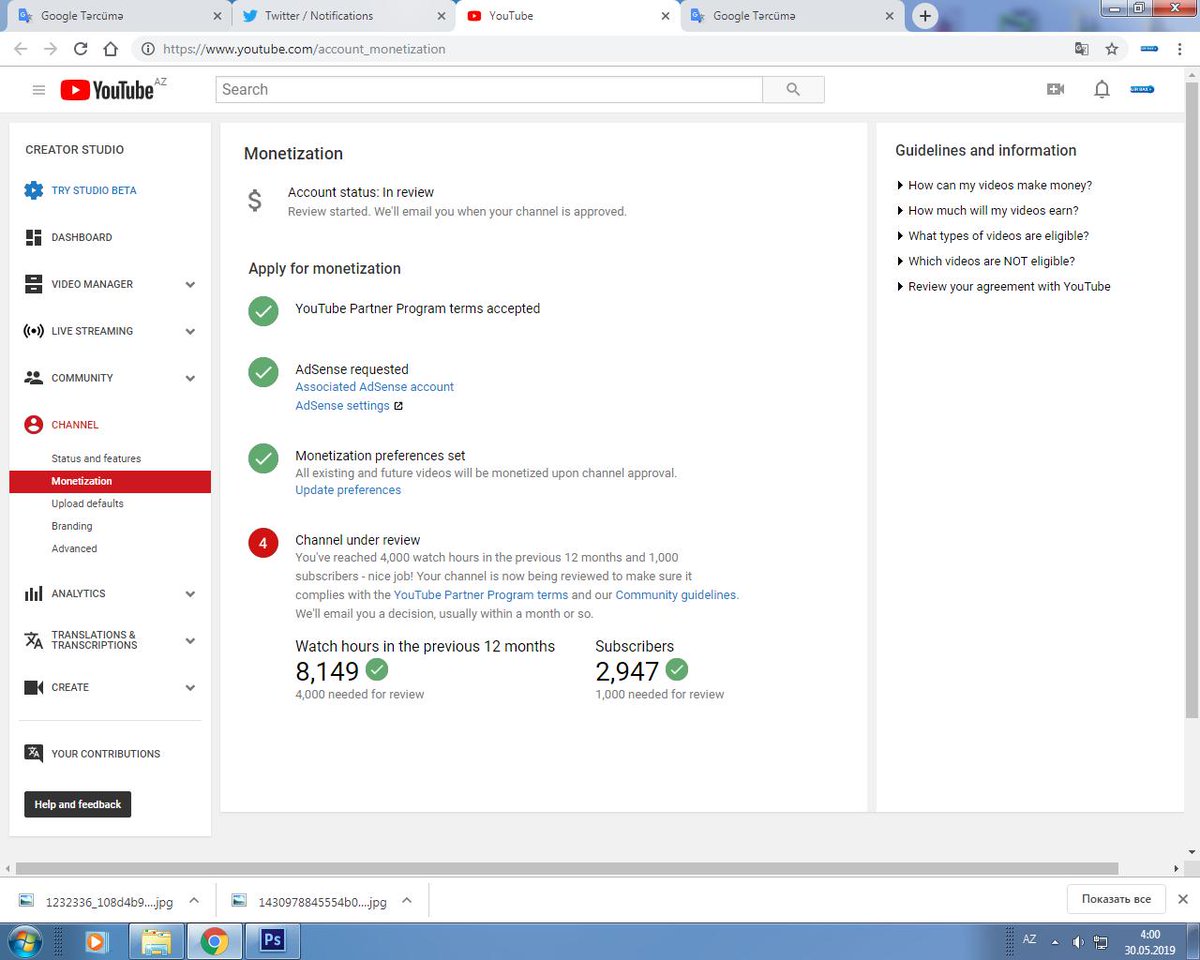Open the account avatar menu
Screen dimensions: 1200x960
(1142, 89)
